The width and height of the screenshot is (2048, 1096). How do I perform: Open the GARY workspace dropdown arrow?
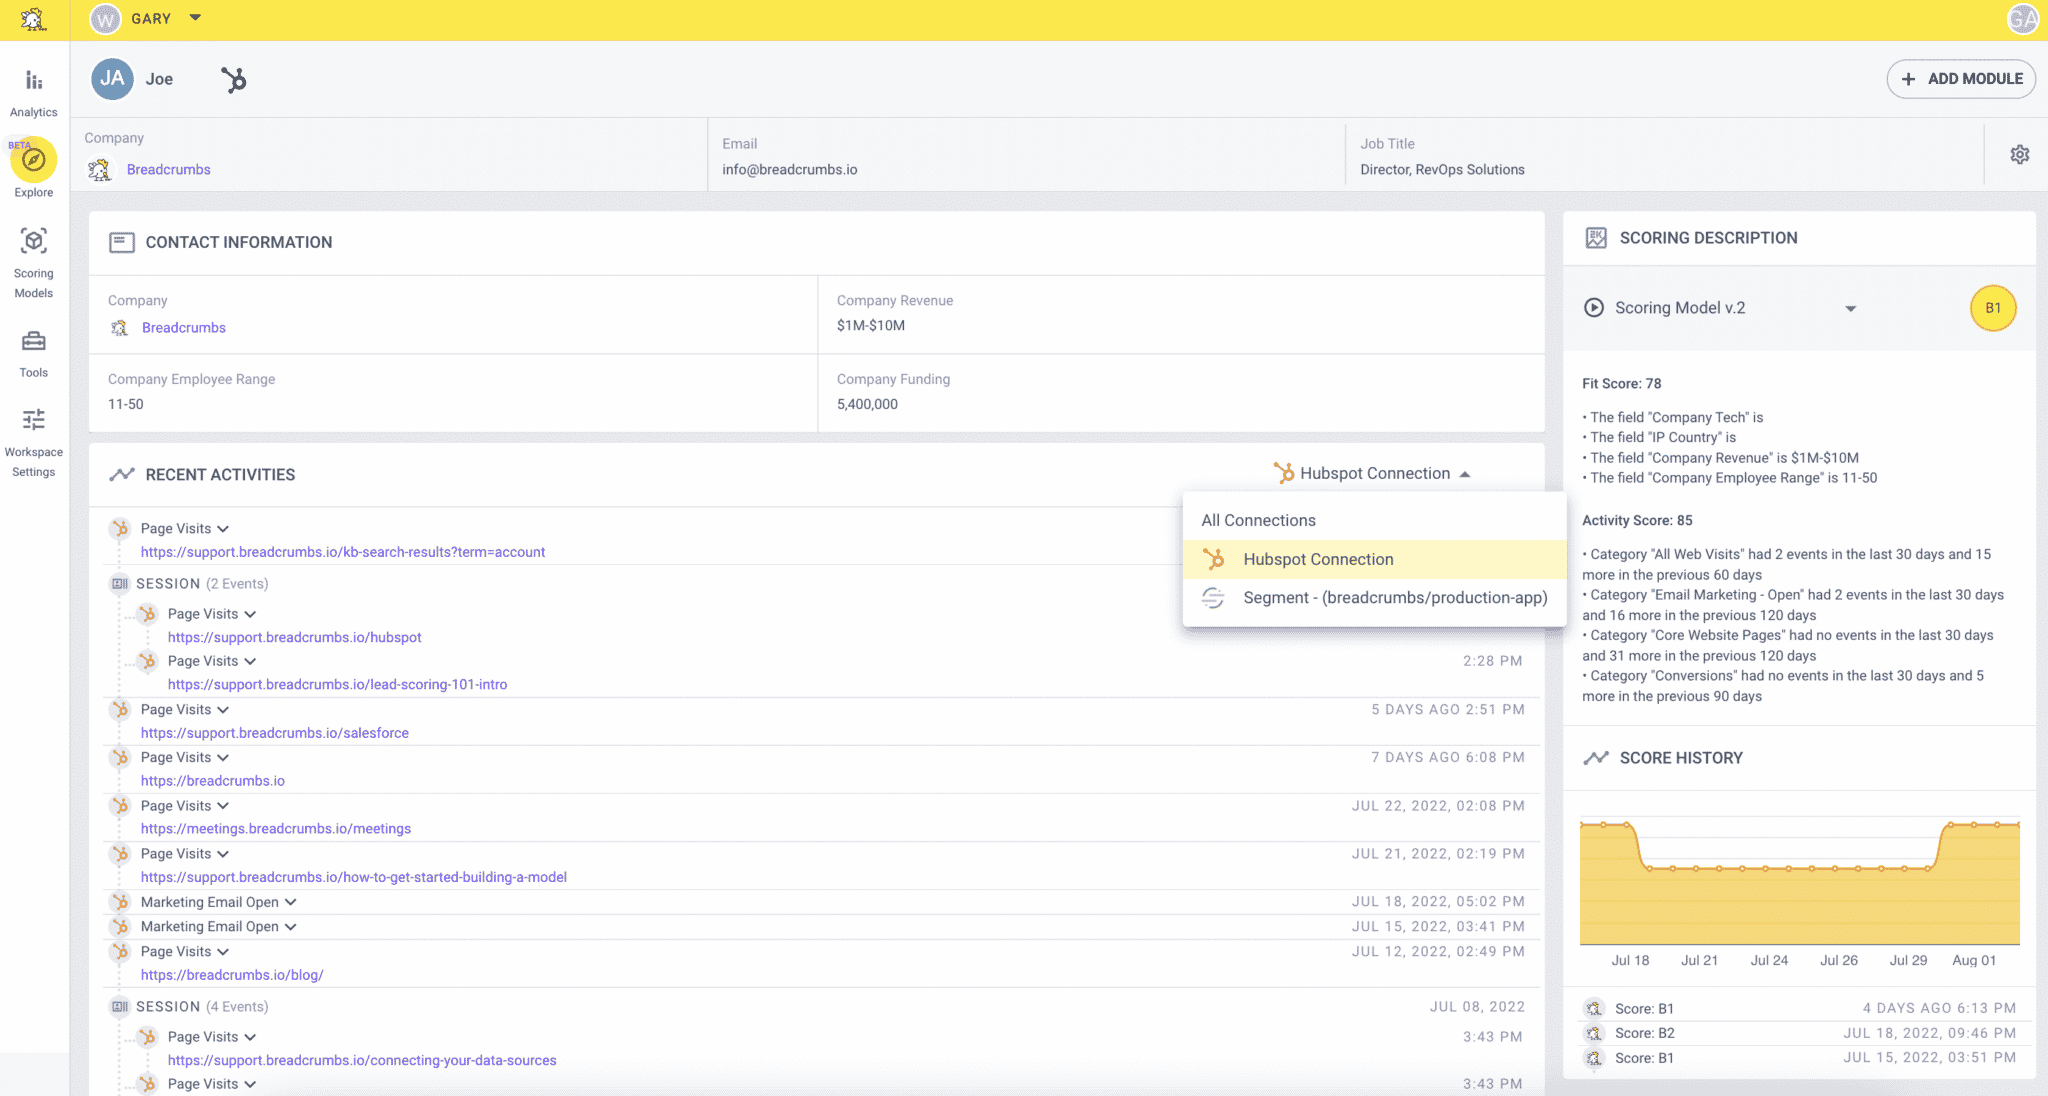195,18
